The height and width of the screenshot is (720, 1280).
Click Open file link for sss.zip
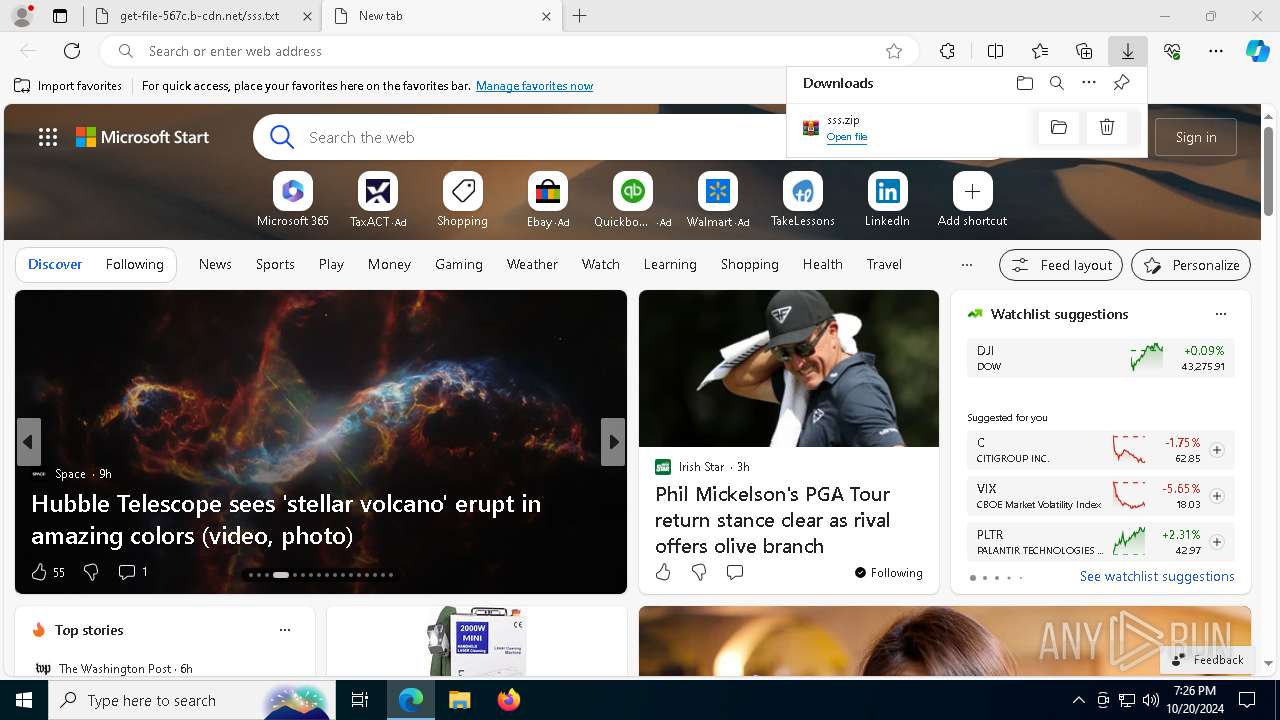[847, 137]
